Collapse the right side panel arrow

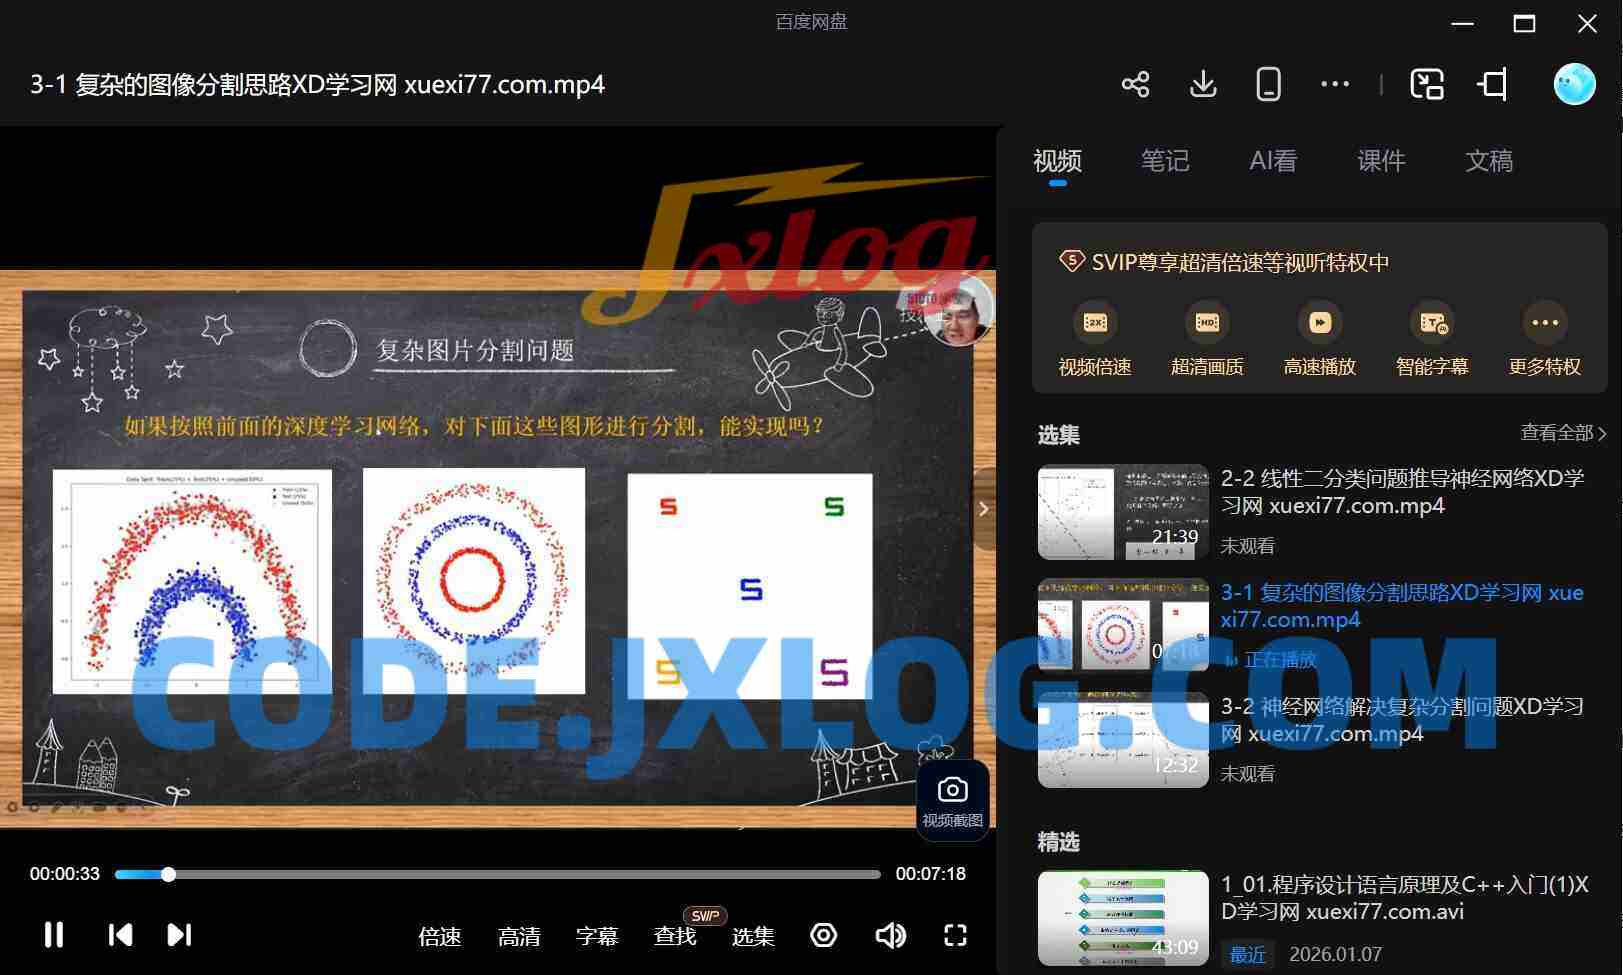pos(984,509)
